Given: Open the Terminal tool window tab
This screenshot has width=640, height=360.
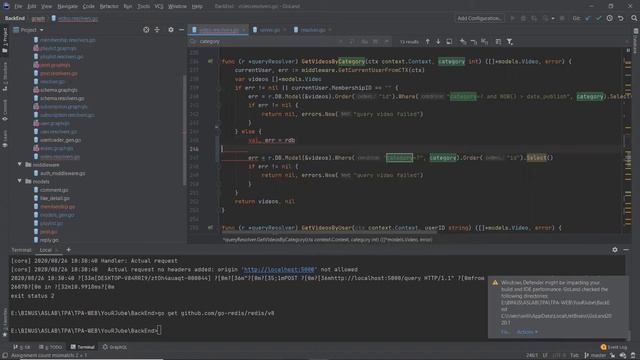Looking at the screenshot, I should pos(82,347).
